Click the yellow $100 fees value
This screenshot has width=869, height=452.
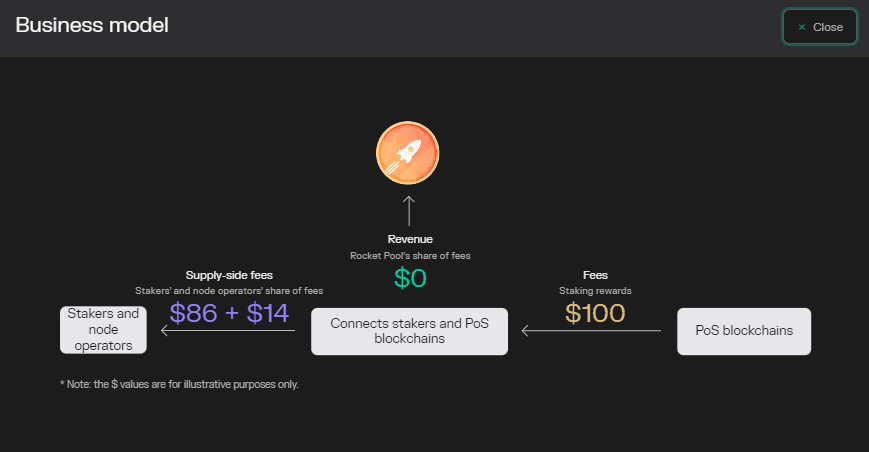595,313
